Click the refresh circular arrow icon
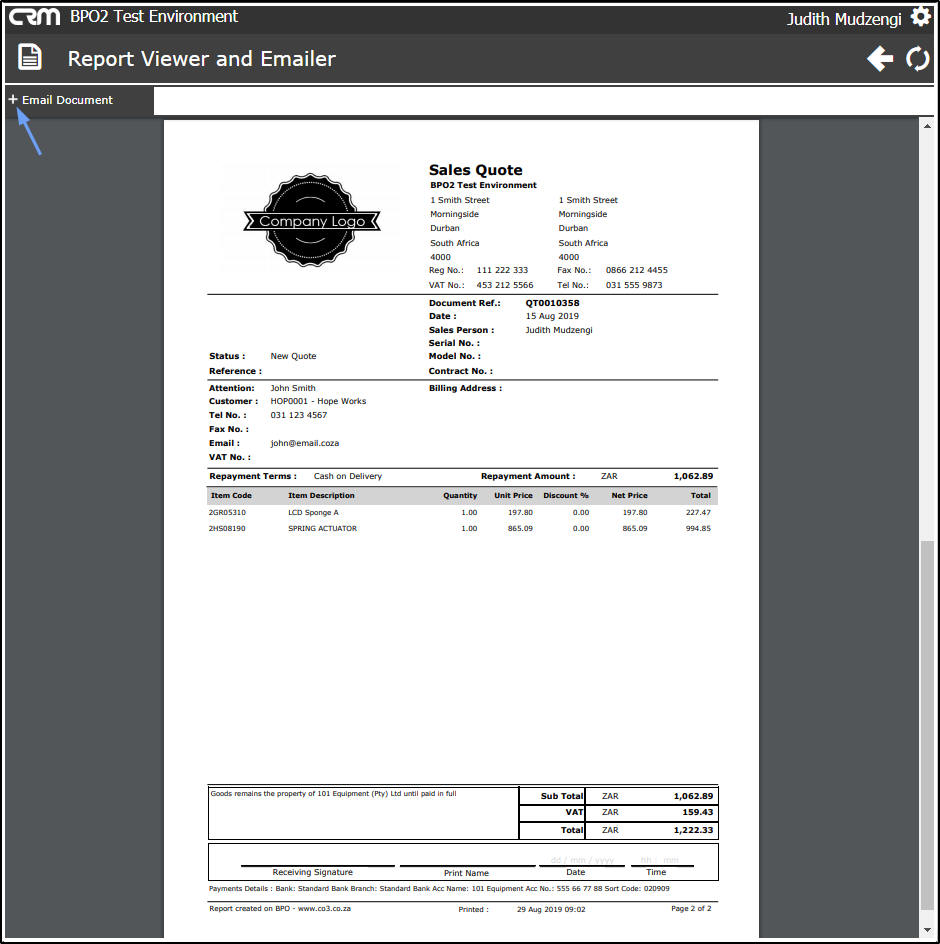This screenshot has width=940, height=944. (918, 59)
